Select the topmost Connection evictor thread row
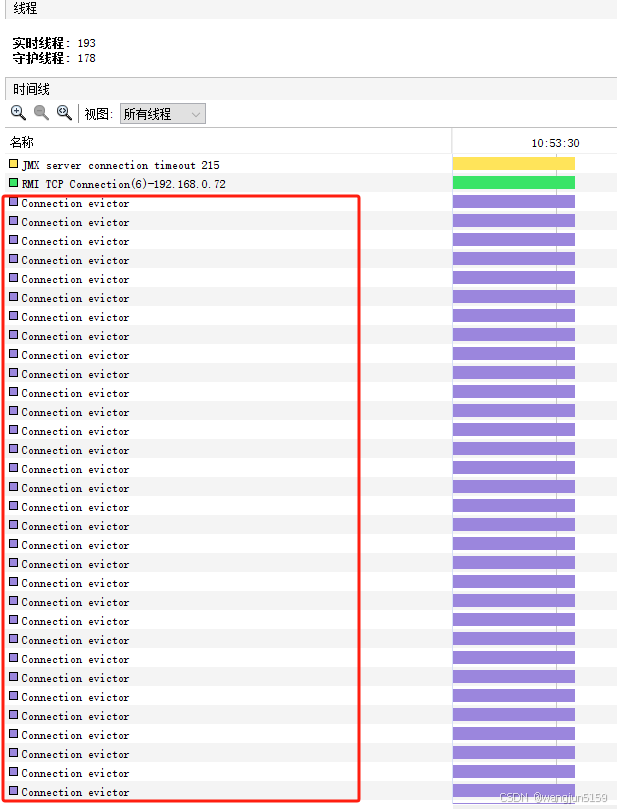 (75, 204)
